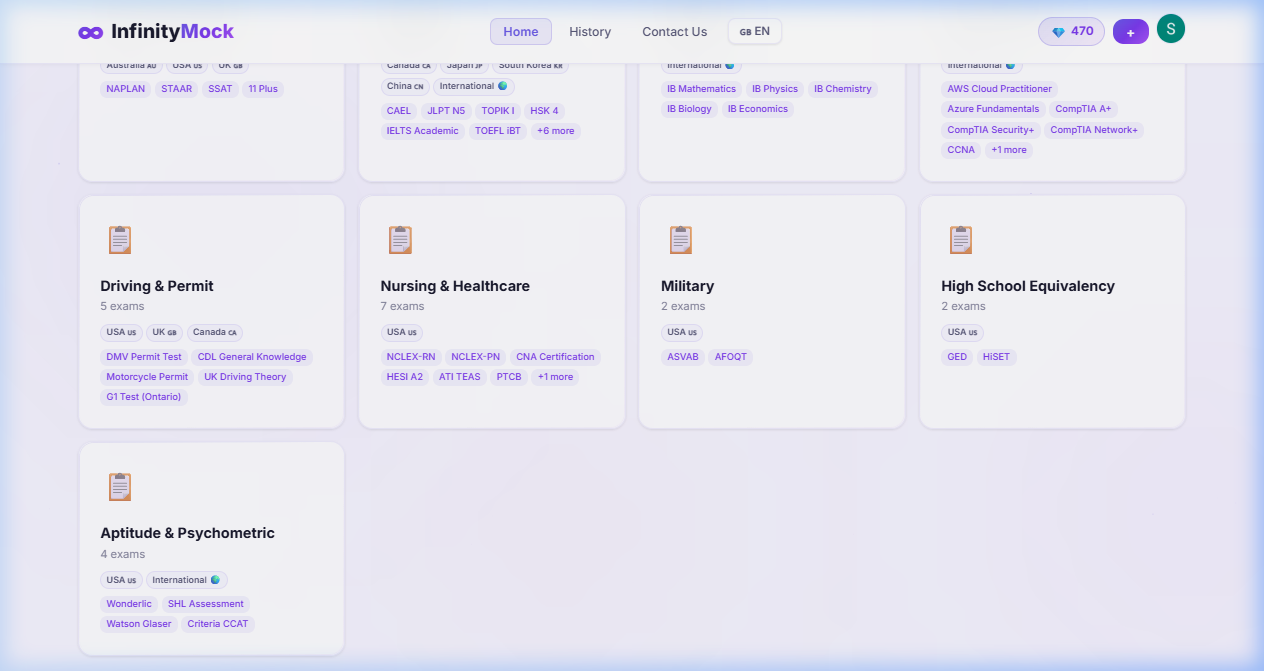The width and height of the screenshot is (1264, 671).
Task: Click the InfinityMock brand name
Action: pyautogui.click(x=173, y=31)
